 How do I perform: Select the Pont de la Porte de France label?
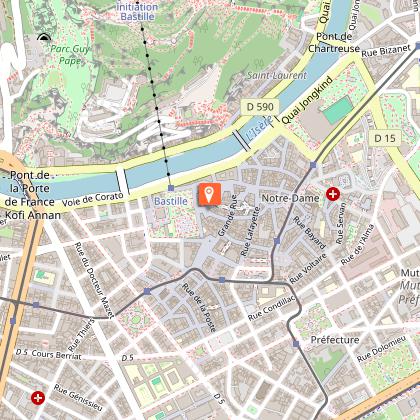pyautogui.click(x=31, y=195)
